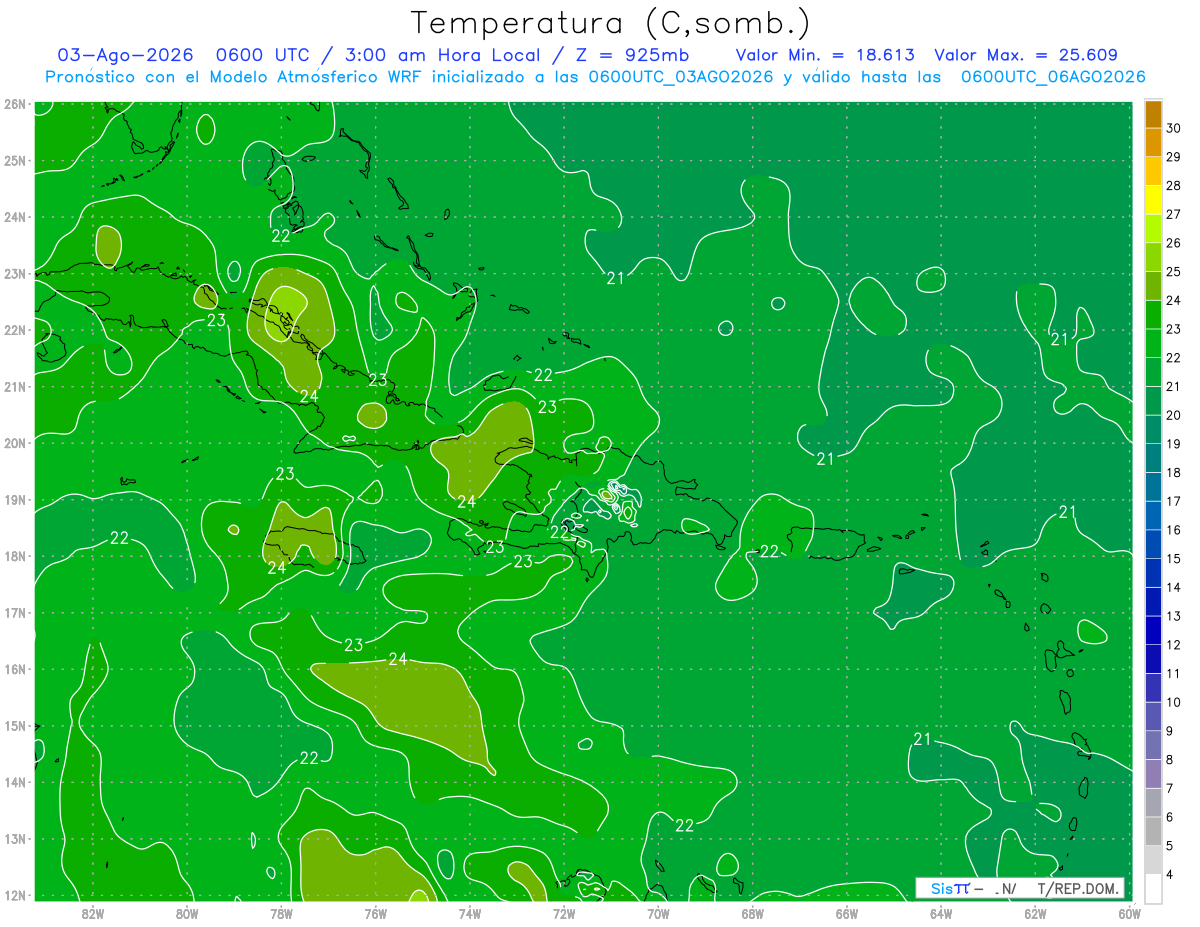The height and width of the screenshot is (927, 1200).
Task: Click the '23N' latitude axis label
Action: coord(14,273)
